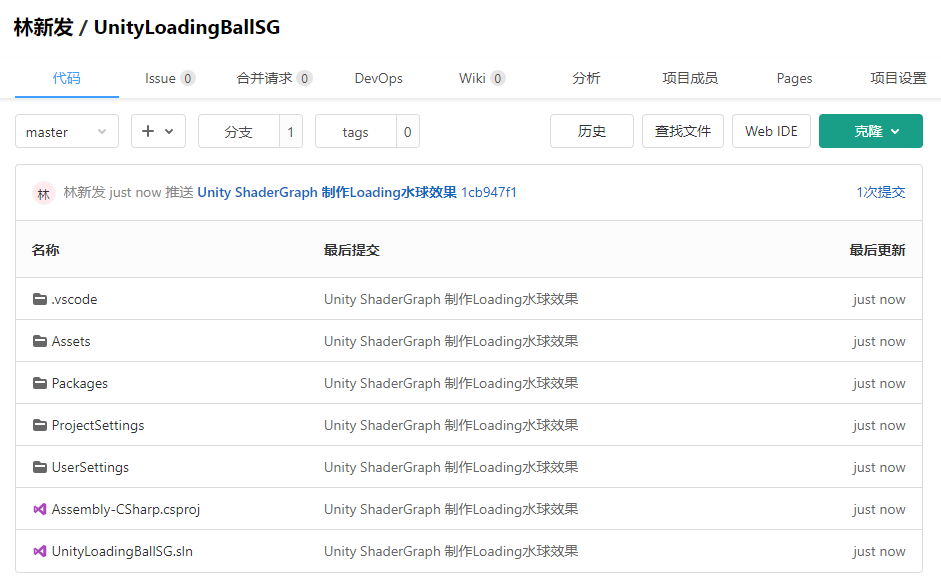Expand the plus menu chevron

point(169,131)
